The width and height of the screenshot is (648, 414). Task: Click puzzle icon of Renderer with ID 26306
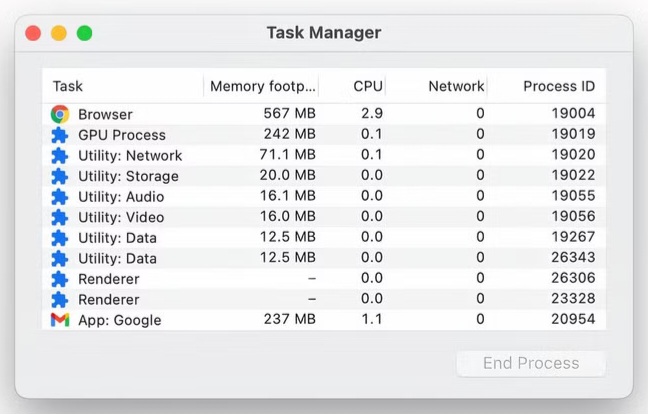pyautogui.click(x=60, y=279)
